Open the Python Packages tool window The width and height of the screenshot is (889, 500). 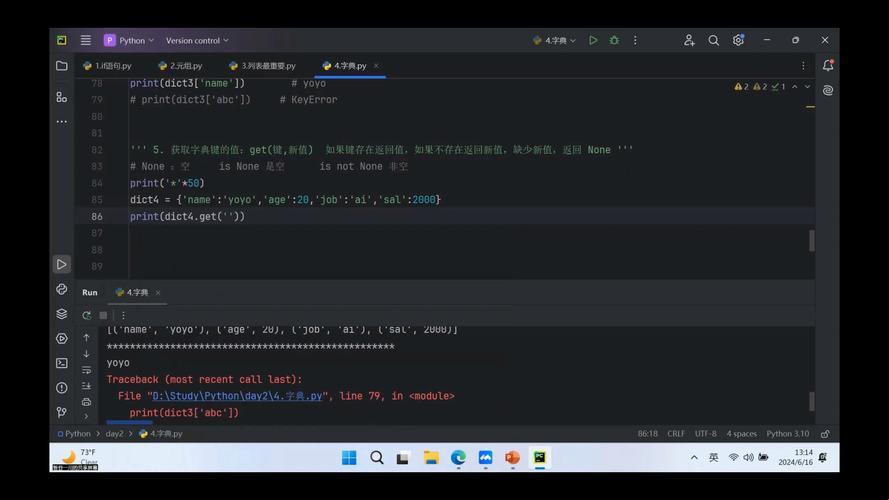[x=62, y=289]
